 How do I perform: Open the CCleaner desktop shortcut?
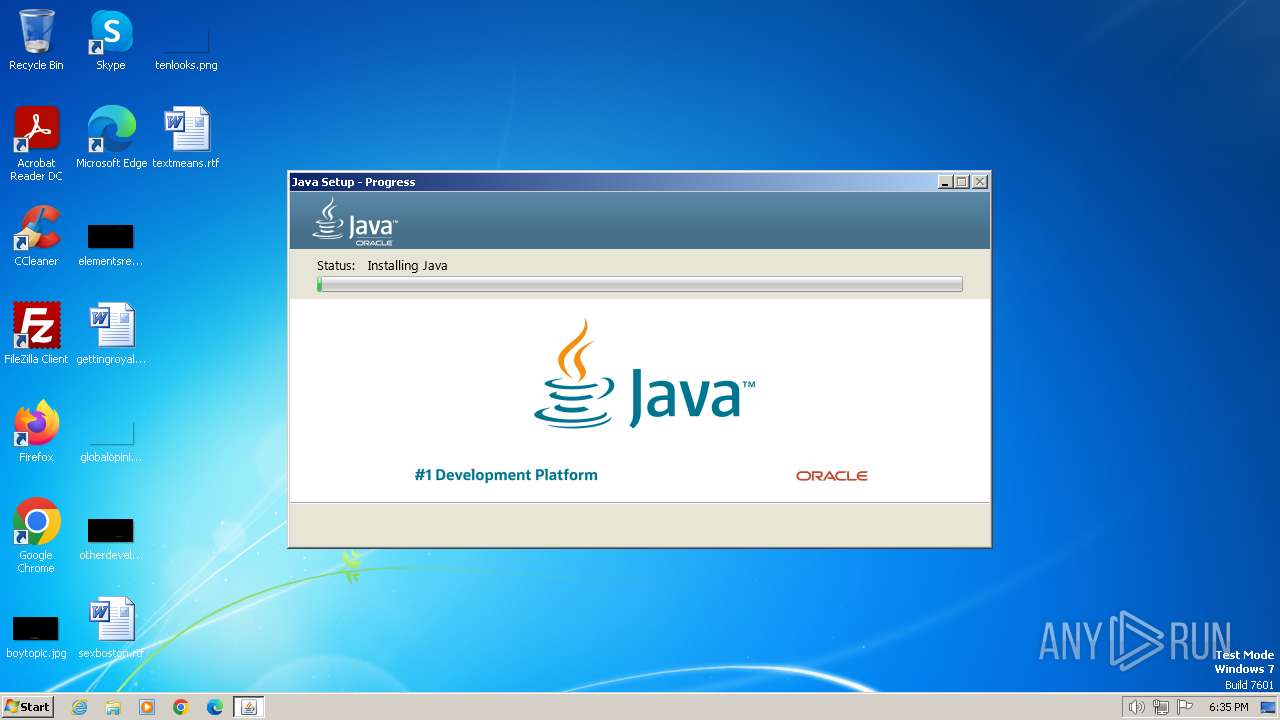pos(36,236)
